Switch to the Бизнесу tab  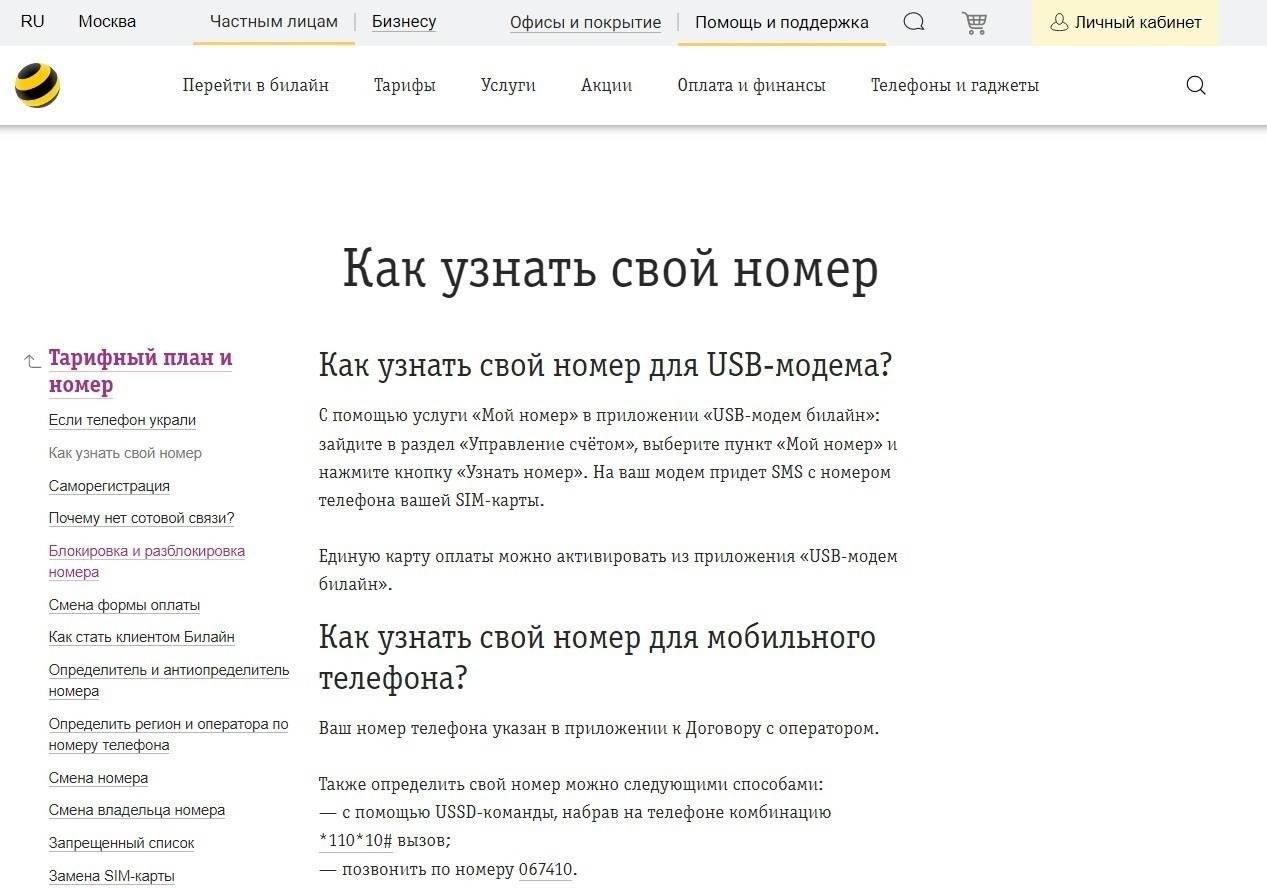403,21
